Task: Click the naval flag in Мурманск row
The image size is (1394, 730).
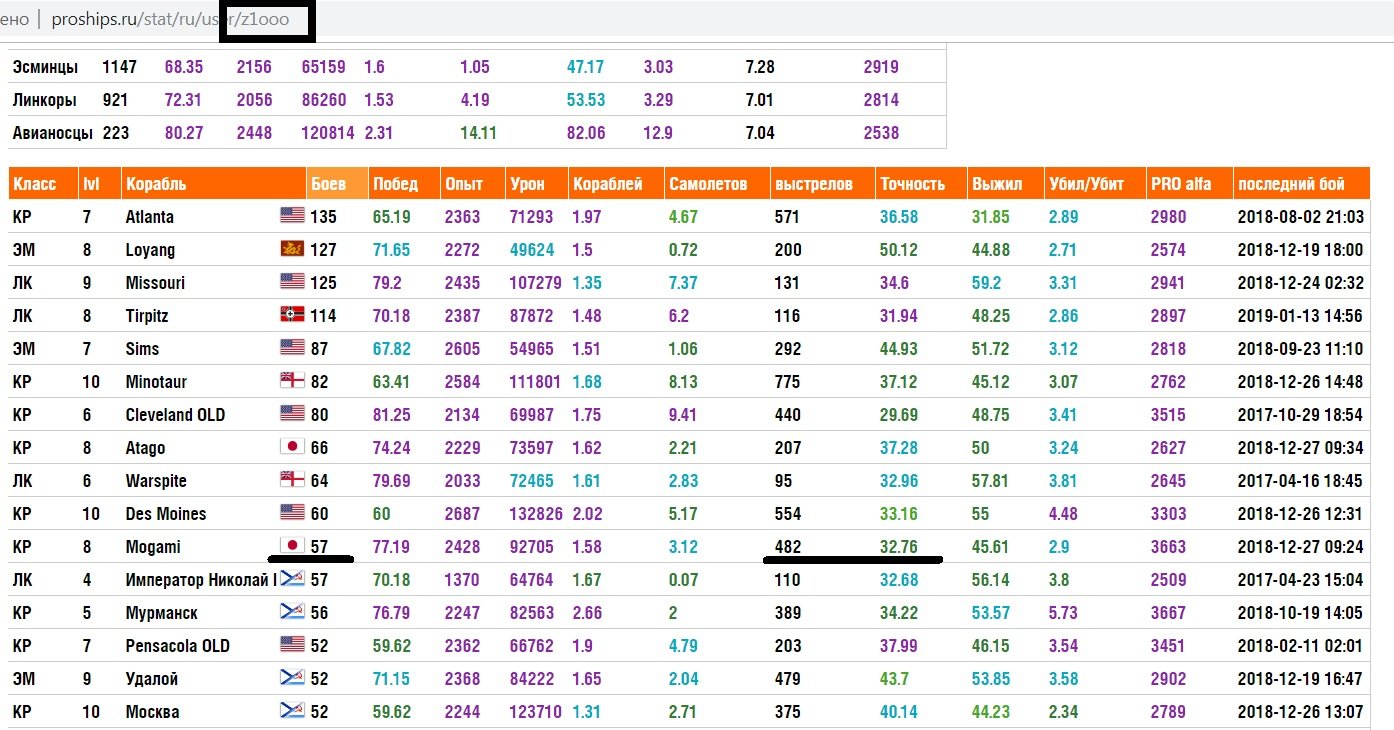Action: [292, 612]
